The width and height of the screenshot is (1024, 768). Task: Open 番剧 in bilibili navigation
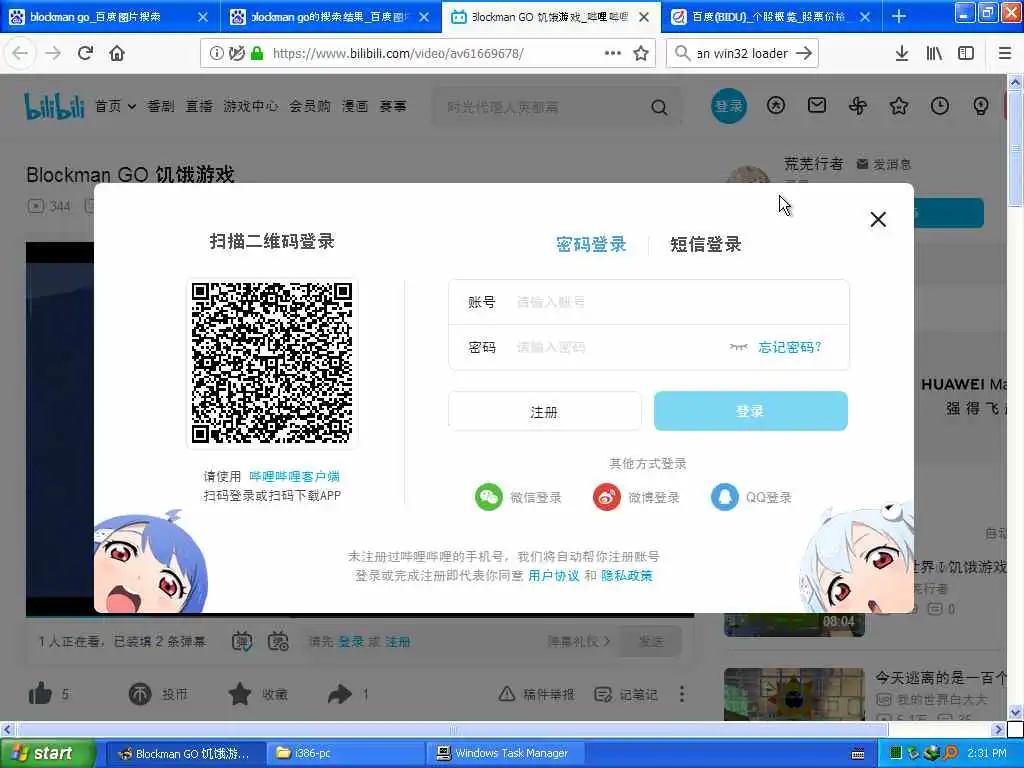161,106
